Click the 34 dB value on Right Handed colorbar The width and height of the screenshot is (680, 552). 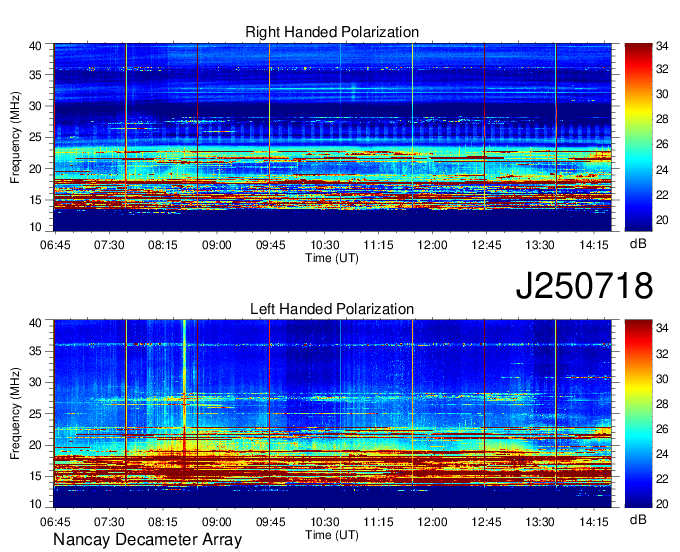pos(662,46)
